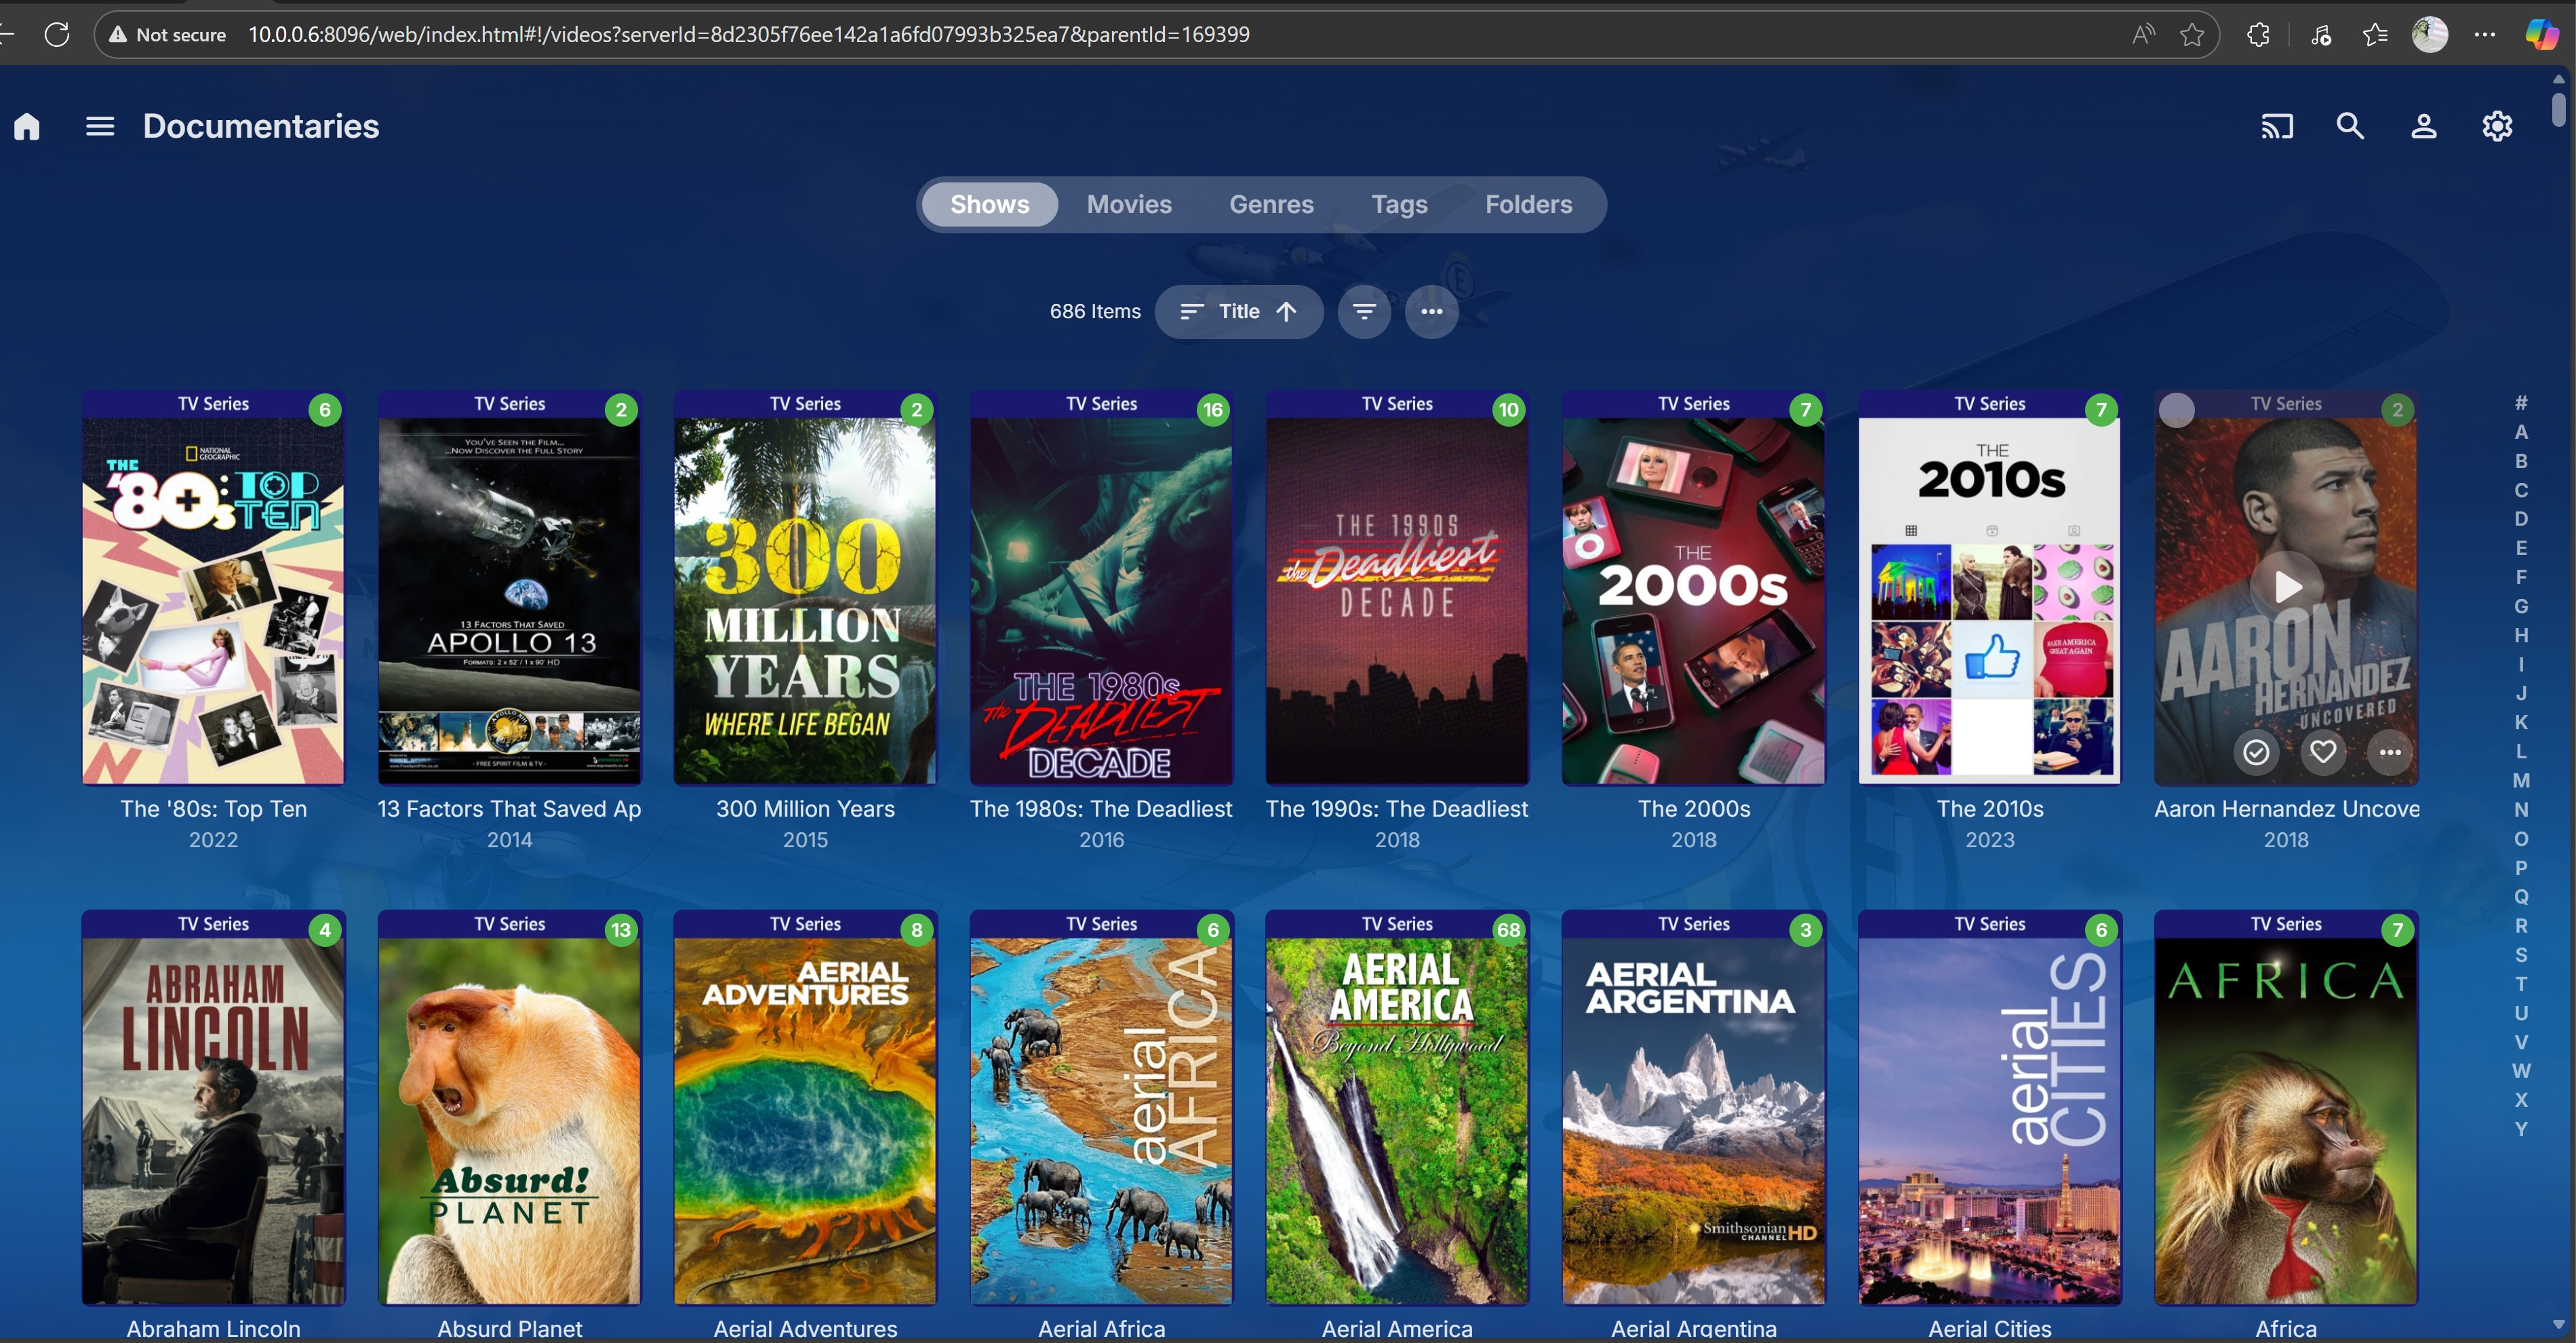Expand the three-dot view options menu
Screen dimensions: 2576x1343
click(x=1431, y=312)
